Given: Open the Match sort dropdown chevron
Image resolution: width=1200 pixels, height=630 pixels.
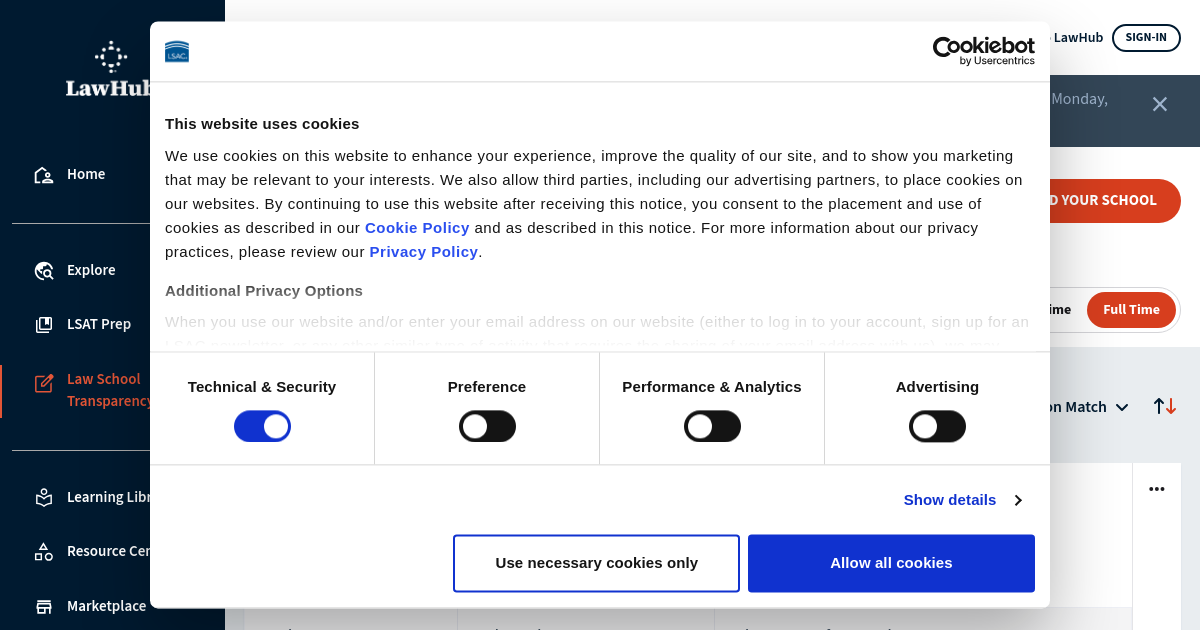Looking at the screenshot, I should pyautogui.click(x=1122, y=407).
